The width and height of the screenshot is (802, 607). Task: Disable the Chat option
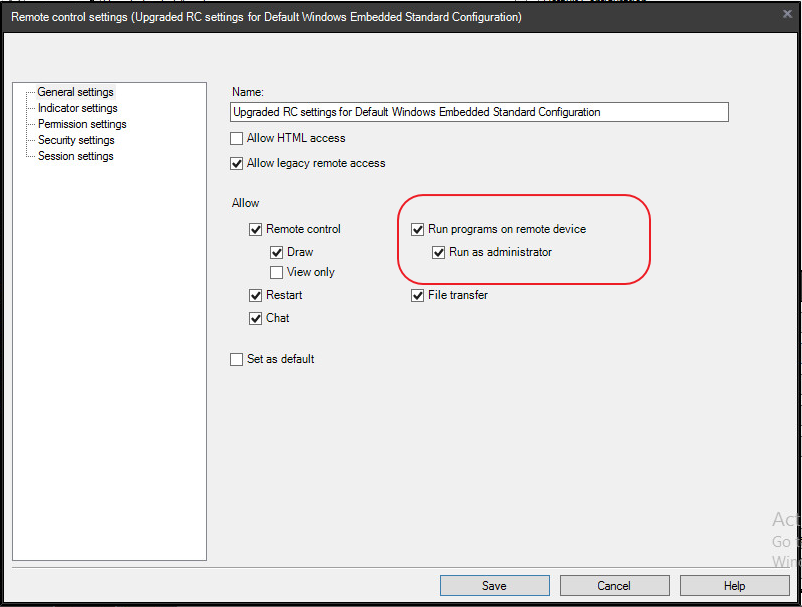click(x=256, y=318)
